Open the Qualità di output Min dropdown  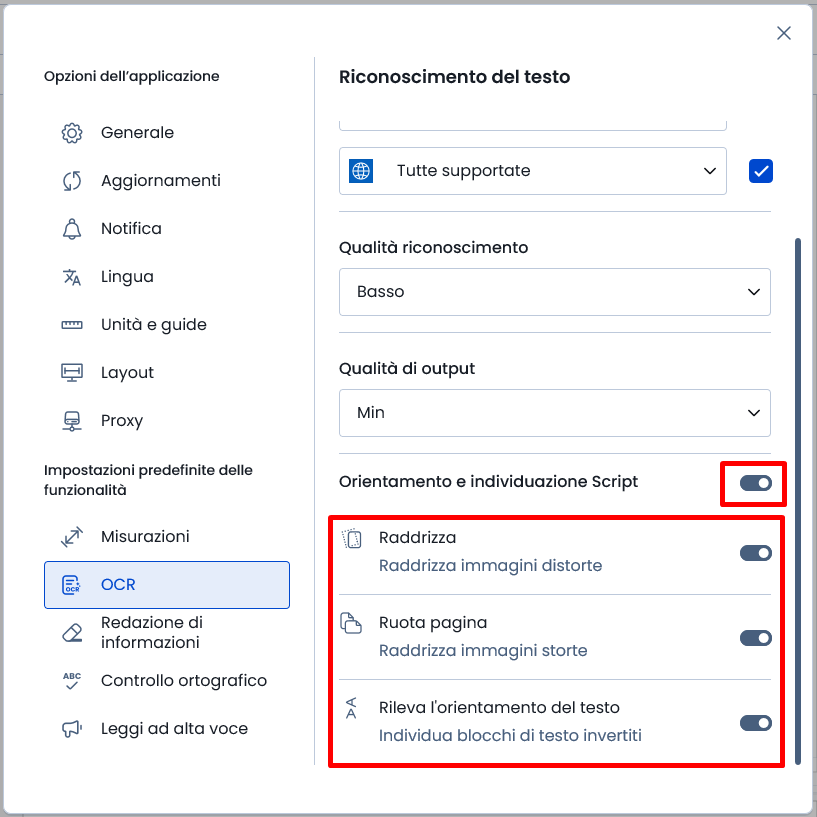coord(554,413)
